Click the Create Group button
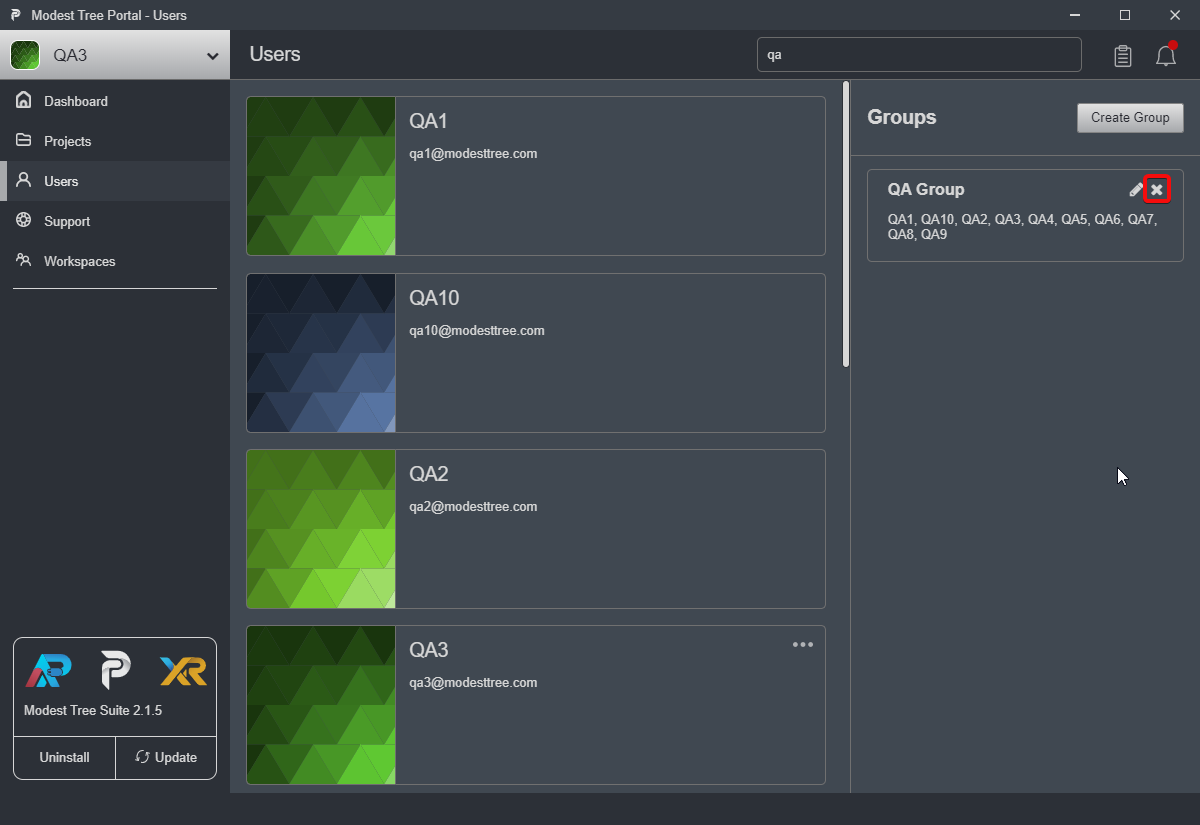The width and height of the screenshot is (1200, 825). [x=1130, y=117]
